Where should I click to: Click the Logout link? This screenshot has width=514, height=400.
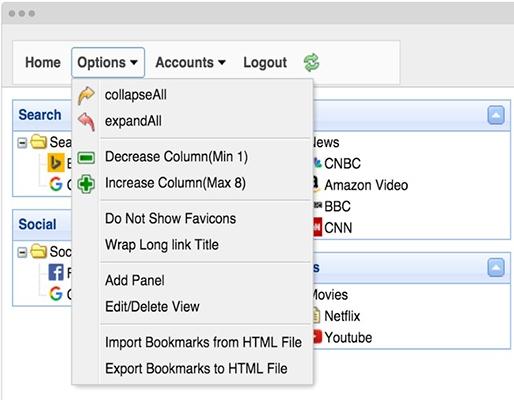click(265, 62)
